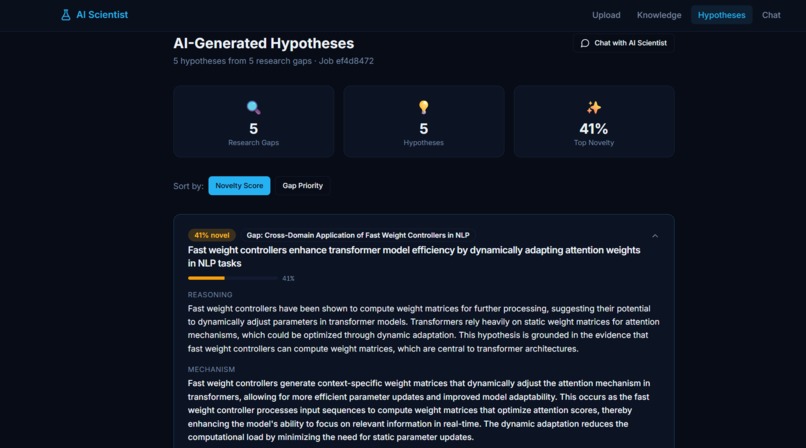
Task: Click the MECHANISM section label
Action: 211,369
